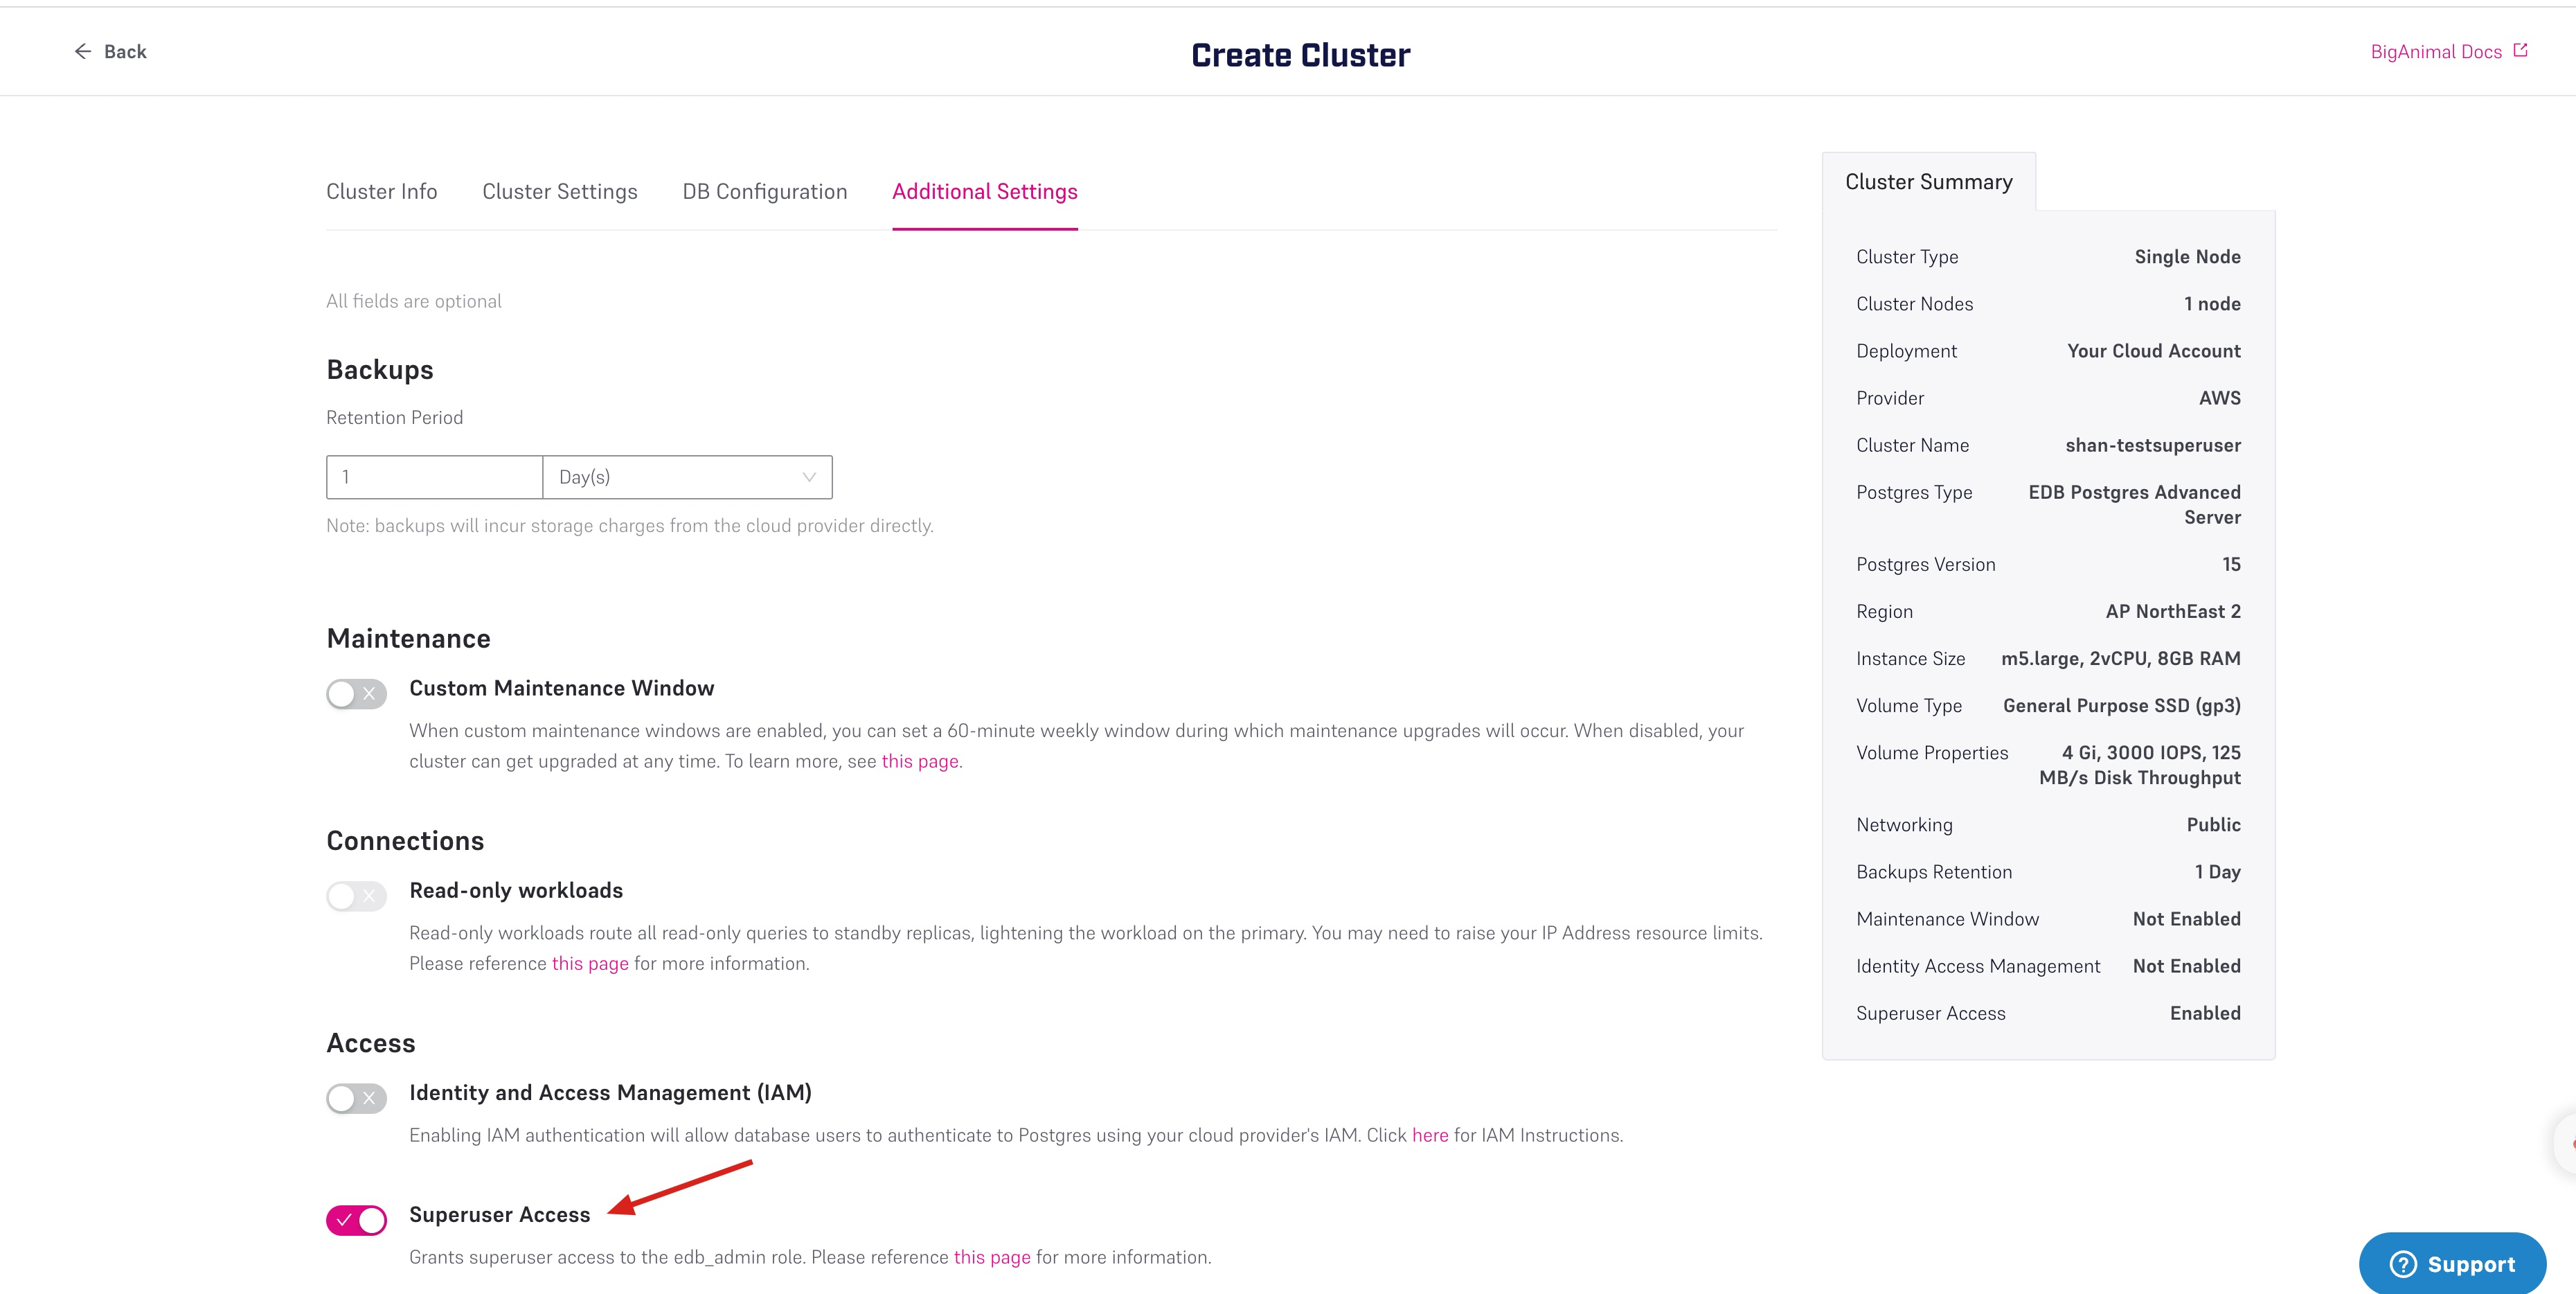Open the BigAnimal Docs link

pos(2436,51)
